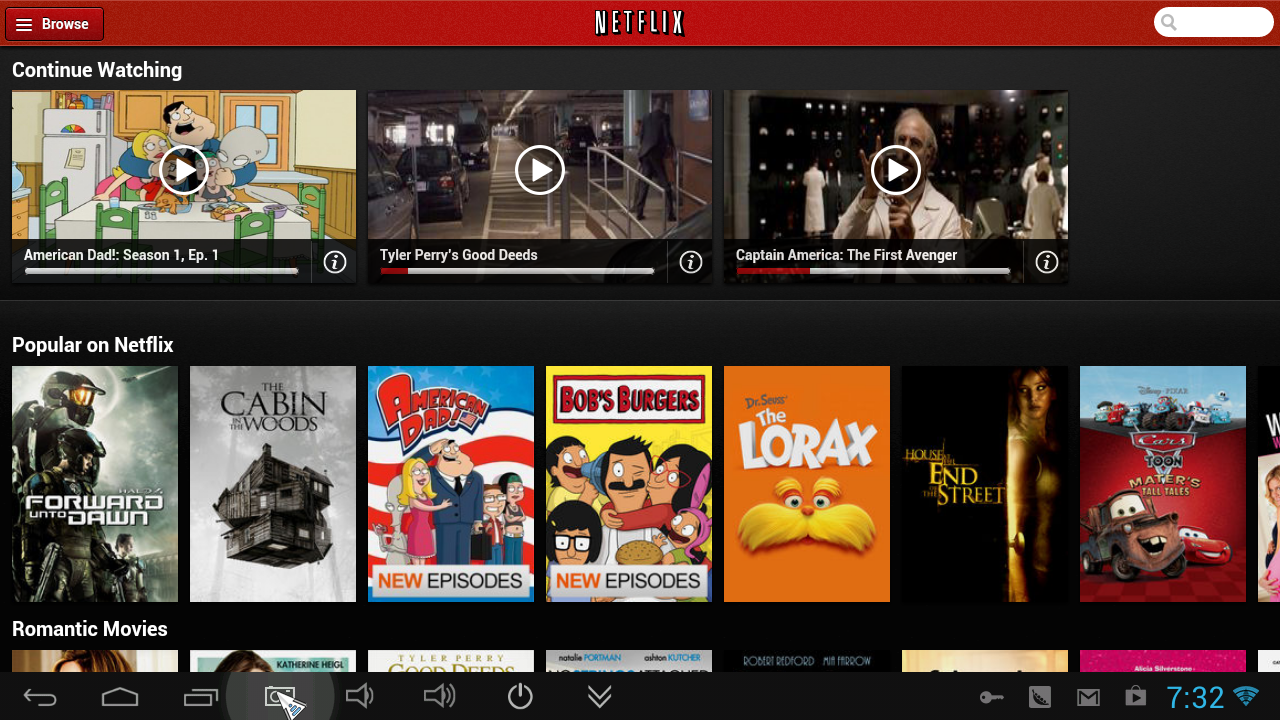This screenshot has height=720, width=1280.
Task: Open the Browse menu
Action: [54, 24]
